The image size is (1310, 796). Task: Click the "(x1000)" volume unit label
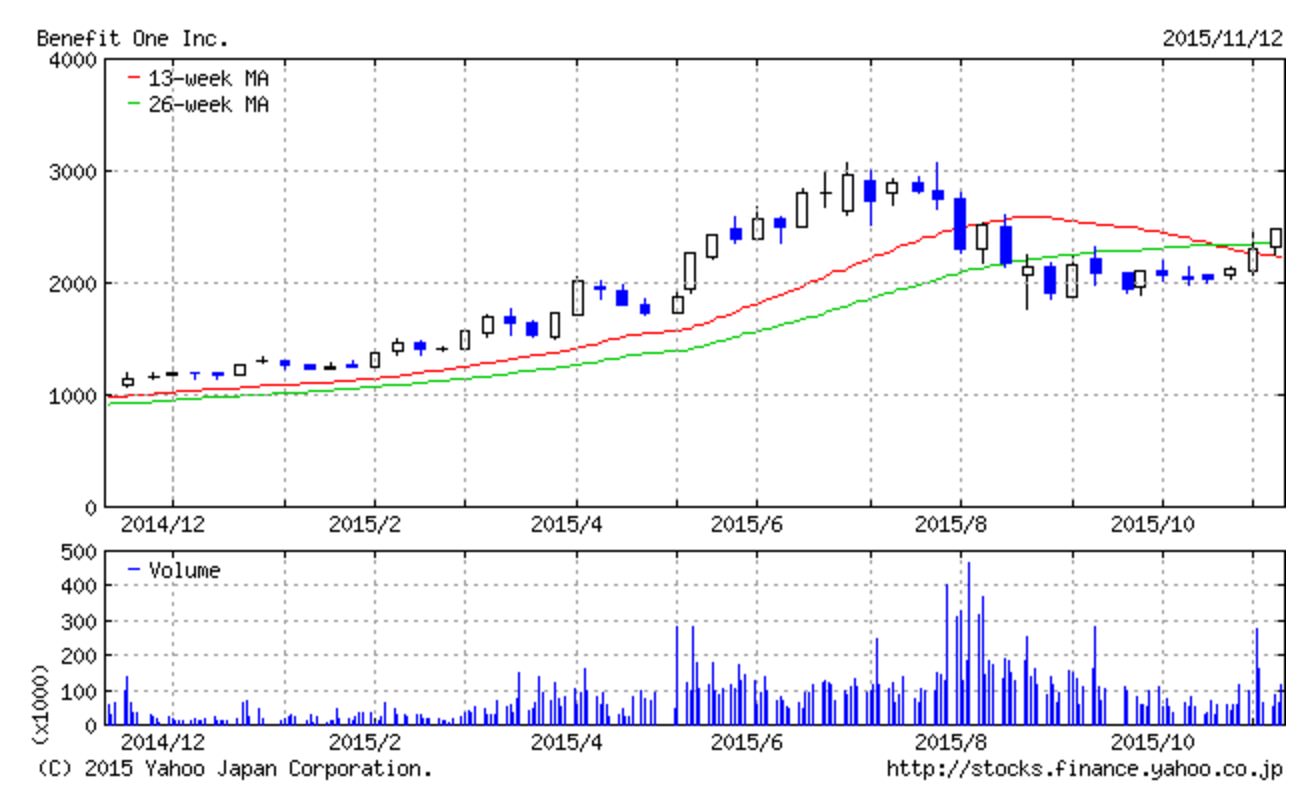tap(43, 704)
